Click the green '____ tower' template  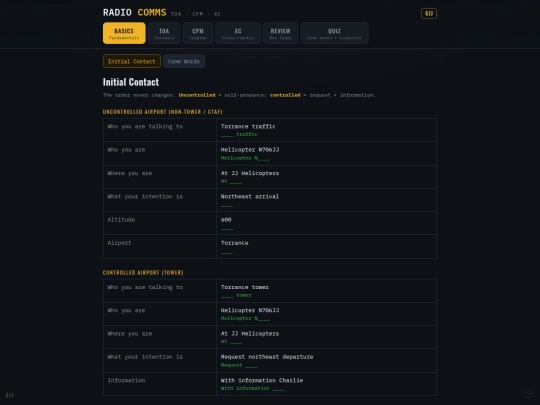coord(236,295)
